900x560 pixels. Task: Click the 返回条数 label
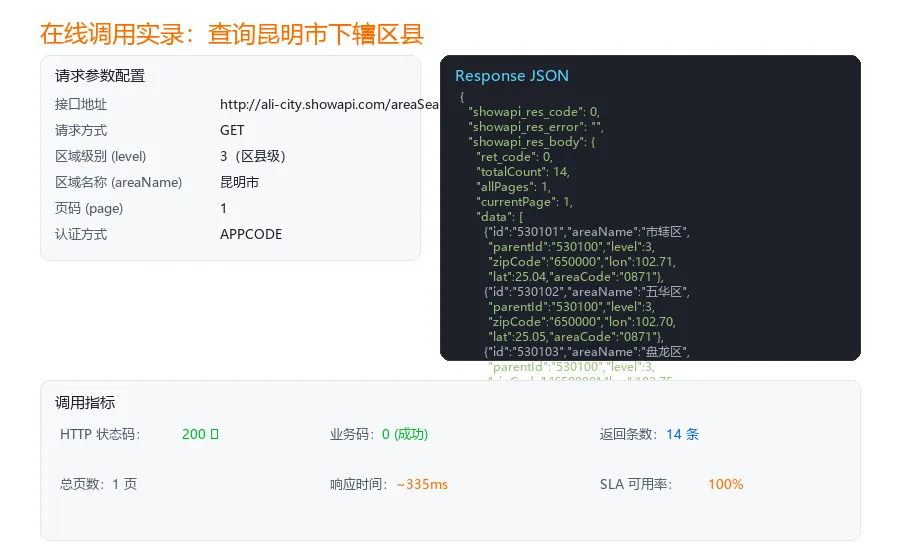pos(629,434)
